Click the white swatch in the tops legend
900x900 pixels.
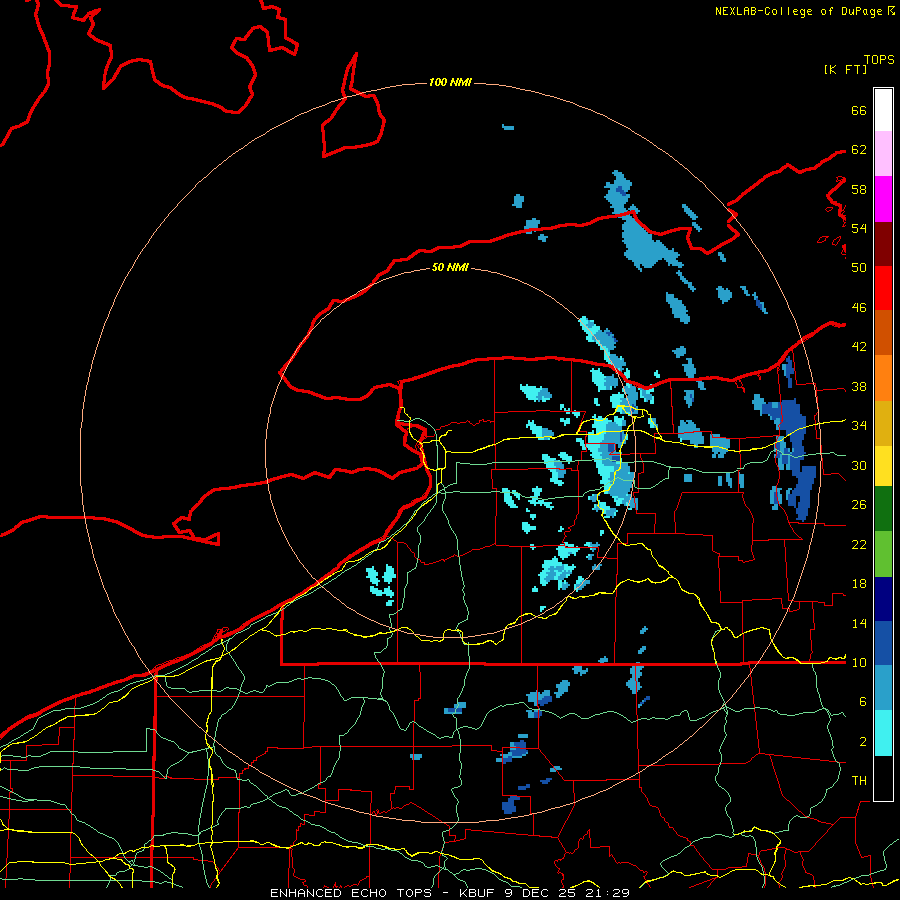coord(883,110)
